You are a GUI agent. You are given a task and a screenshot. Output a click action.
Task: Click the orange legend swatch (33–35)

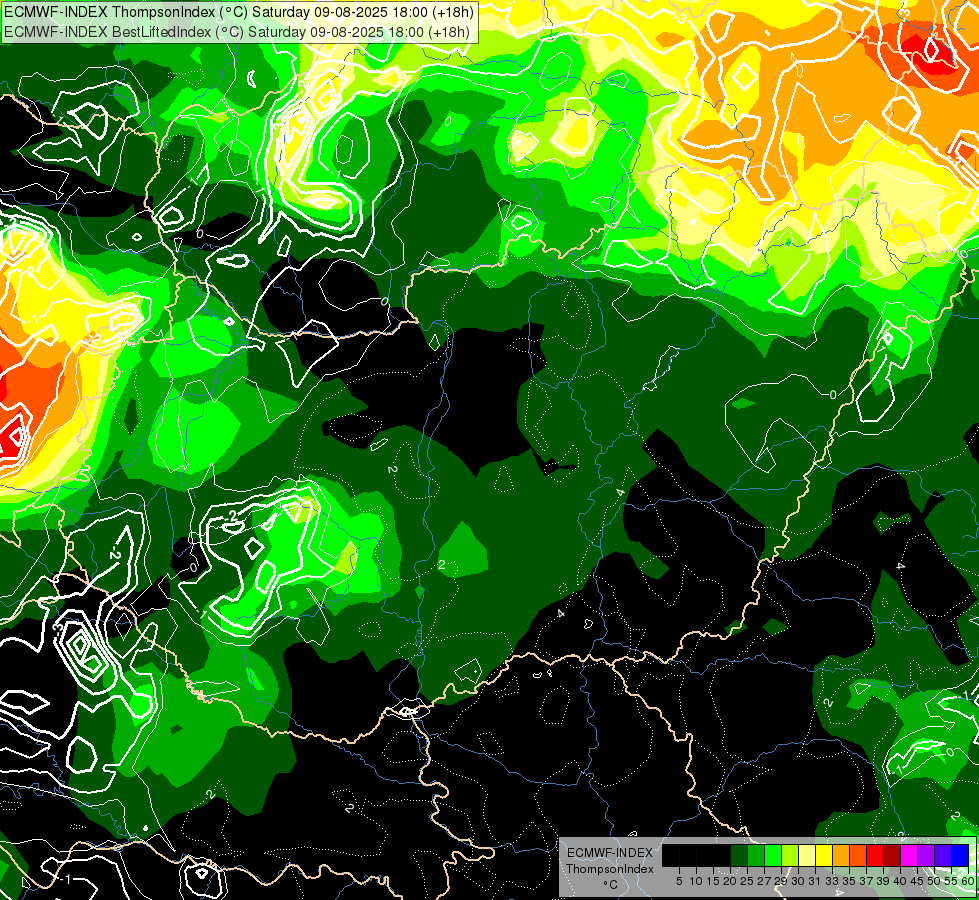841,855
